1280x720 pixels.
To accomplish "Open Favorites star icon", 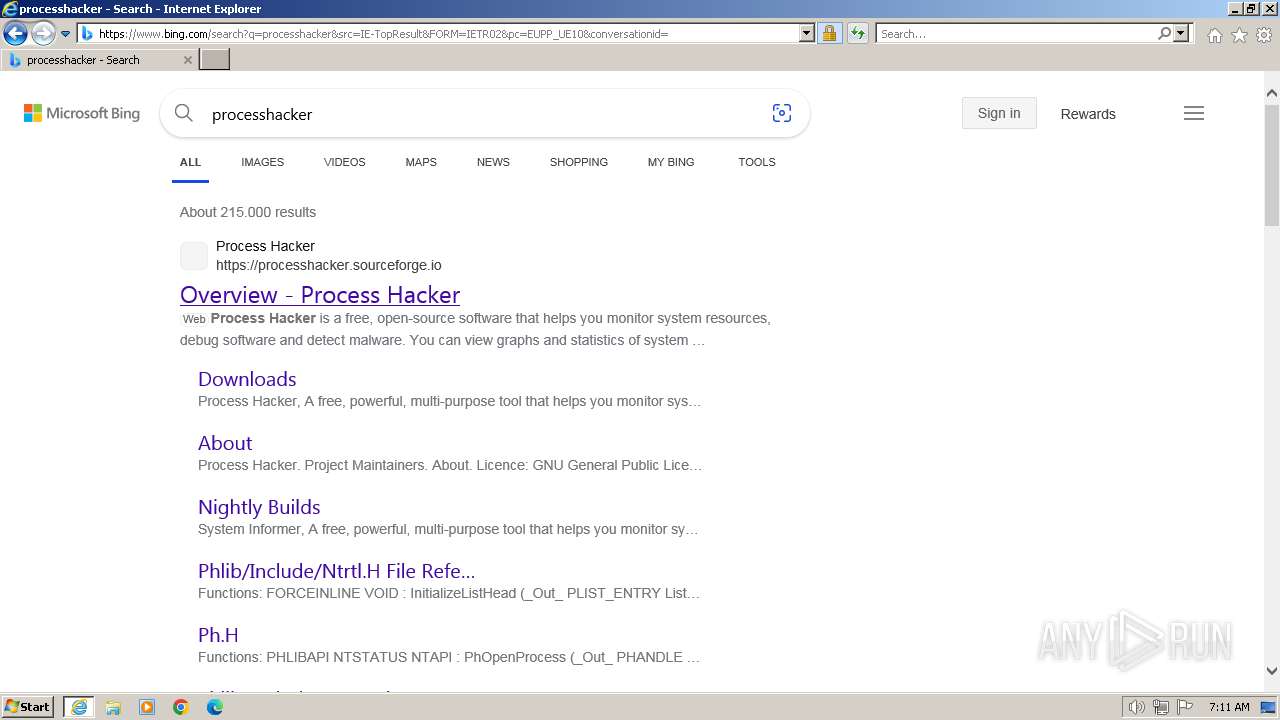I will 1239,35.
